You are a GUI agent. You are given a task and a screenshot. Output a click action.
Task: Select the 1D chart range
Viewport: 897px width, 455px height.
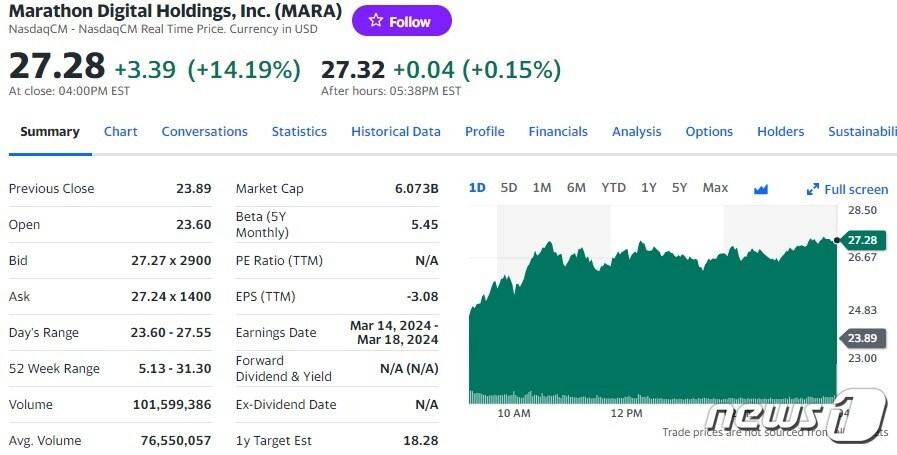(477, 188)
